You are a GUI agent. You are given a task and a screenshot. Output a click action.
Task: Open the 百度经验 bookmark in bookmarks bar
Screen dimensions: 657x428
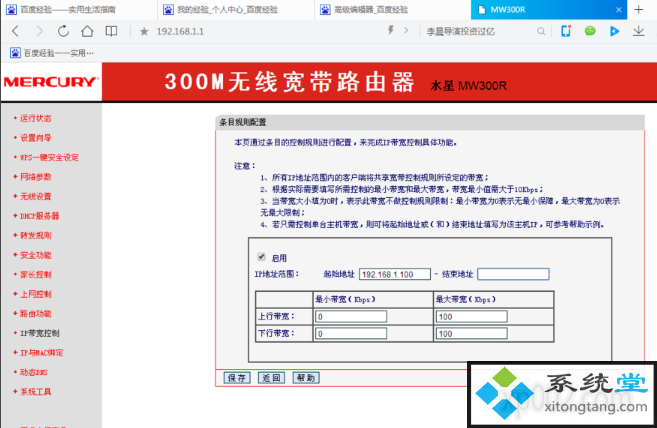click(52, 53)
